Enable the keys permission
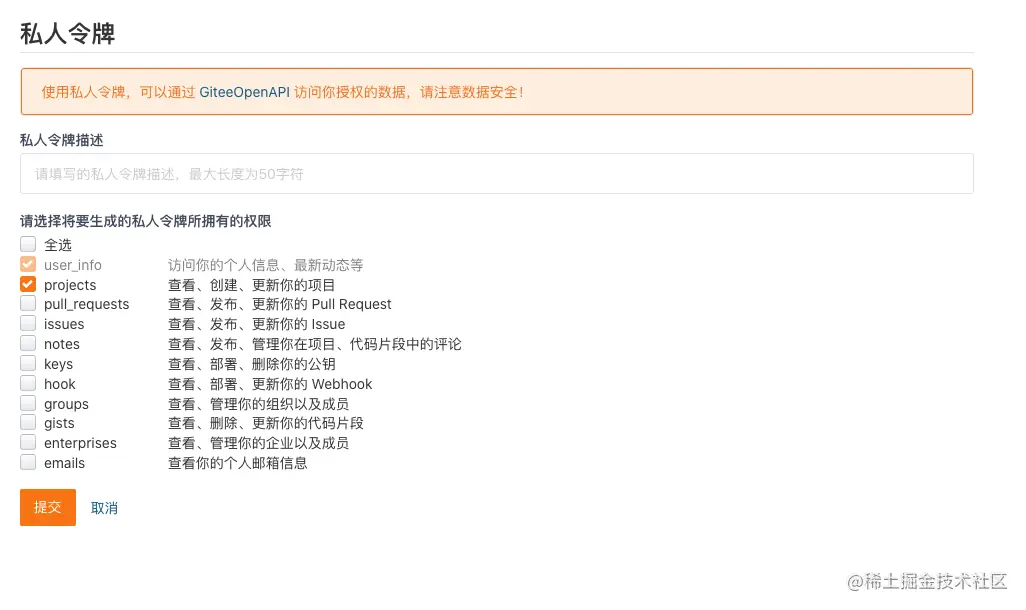1026x610 pixels. pyautogui.click(x=27, y=364)
